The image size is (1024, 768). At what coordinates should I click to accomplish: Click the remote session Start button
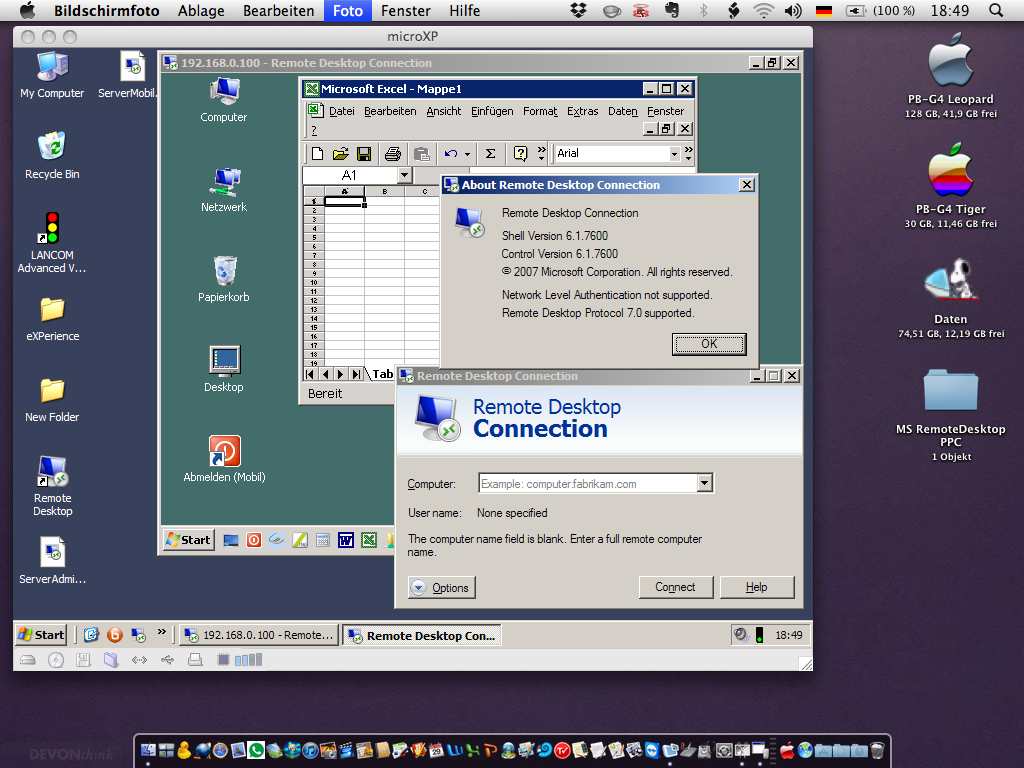[189, 540]
